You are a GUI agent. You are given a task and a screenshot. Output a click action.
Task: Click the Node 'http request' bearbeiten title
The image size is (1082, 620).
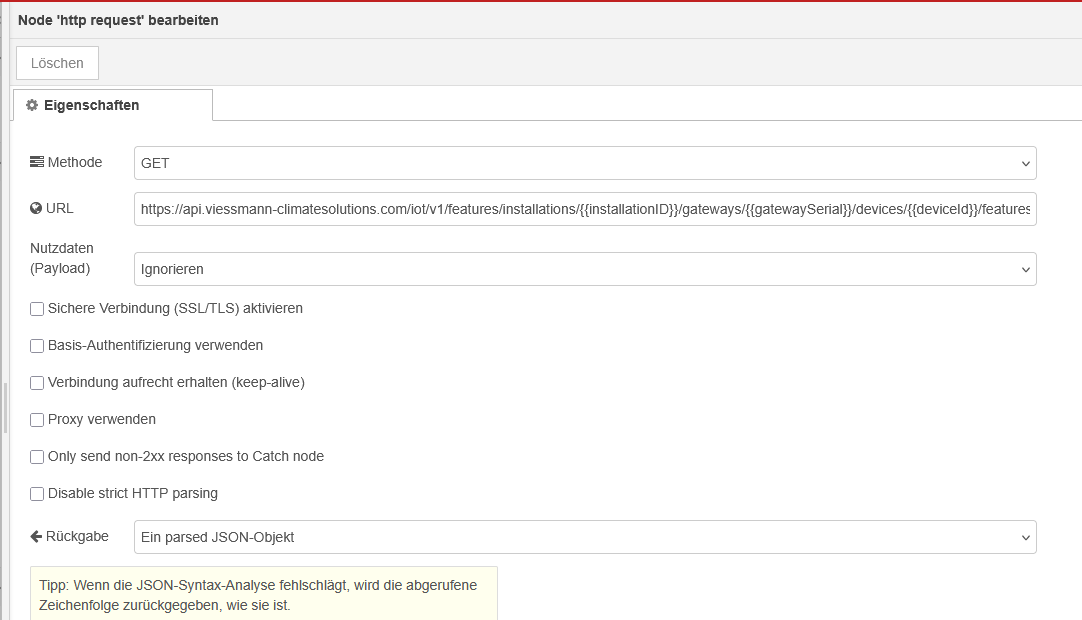[118, 20]
